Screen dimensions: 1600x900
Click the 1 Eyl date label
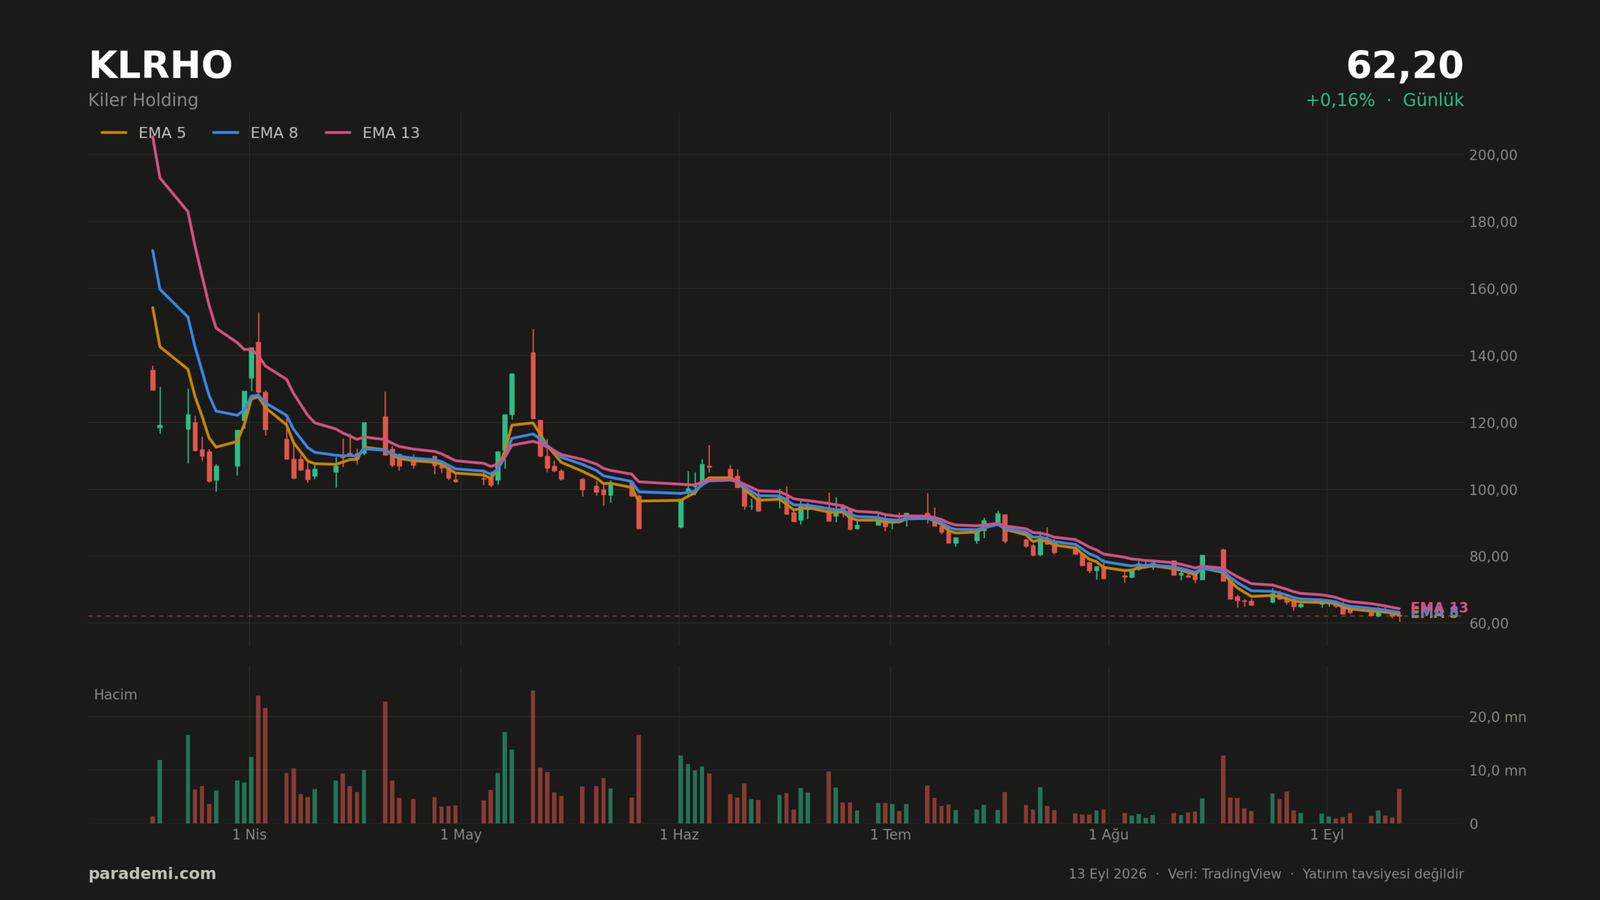point(1327,835)
